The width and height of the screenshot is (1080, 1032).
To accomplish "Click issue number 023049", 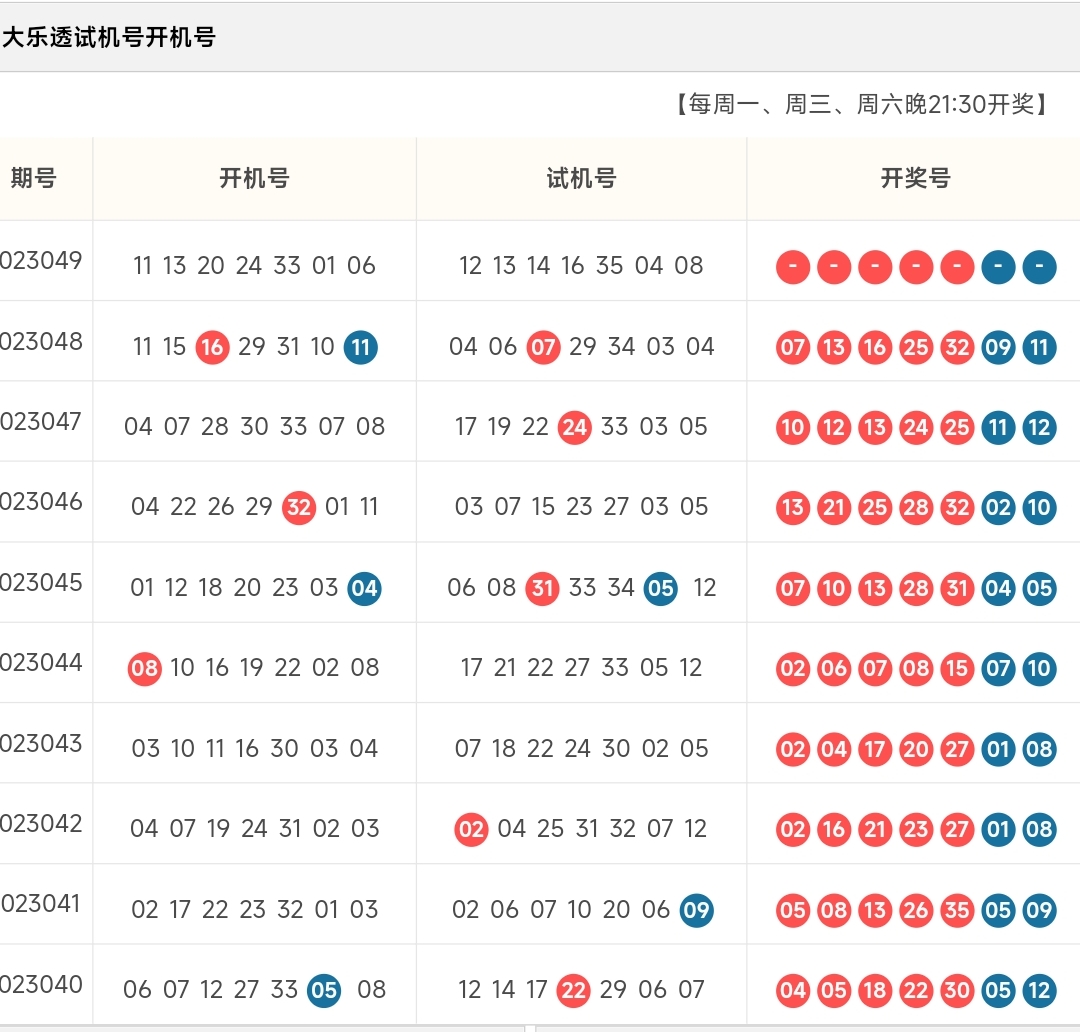I will click(41, 261).
